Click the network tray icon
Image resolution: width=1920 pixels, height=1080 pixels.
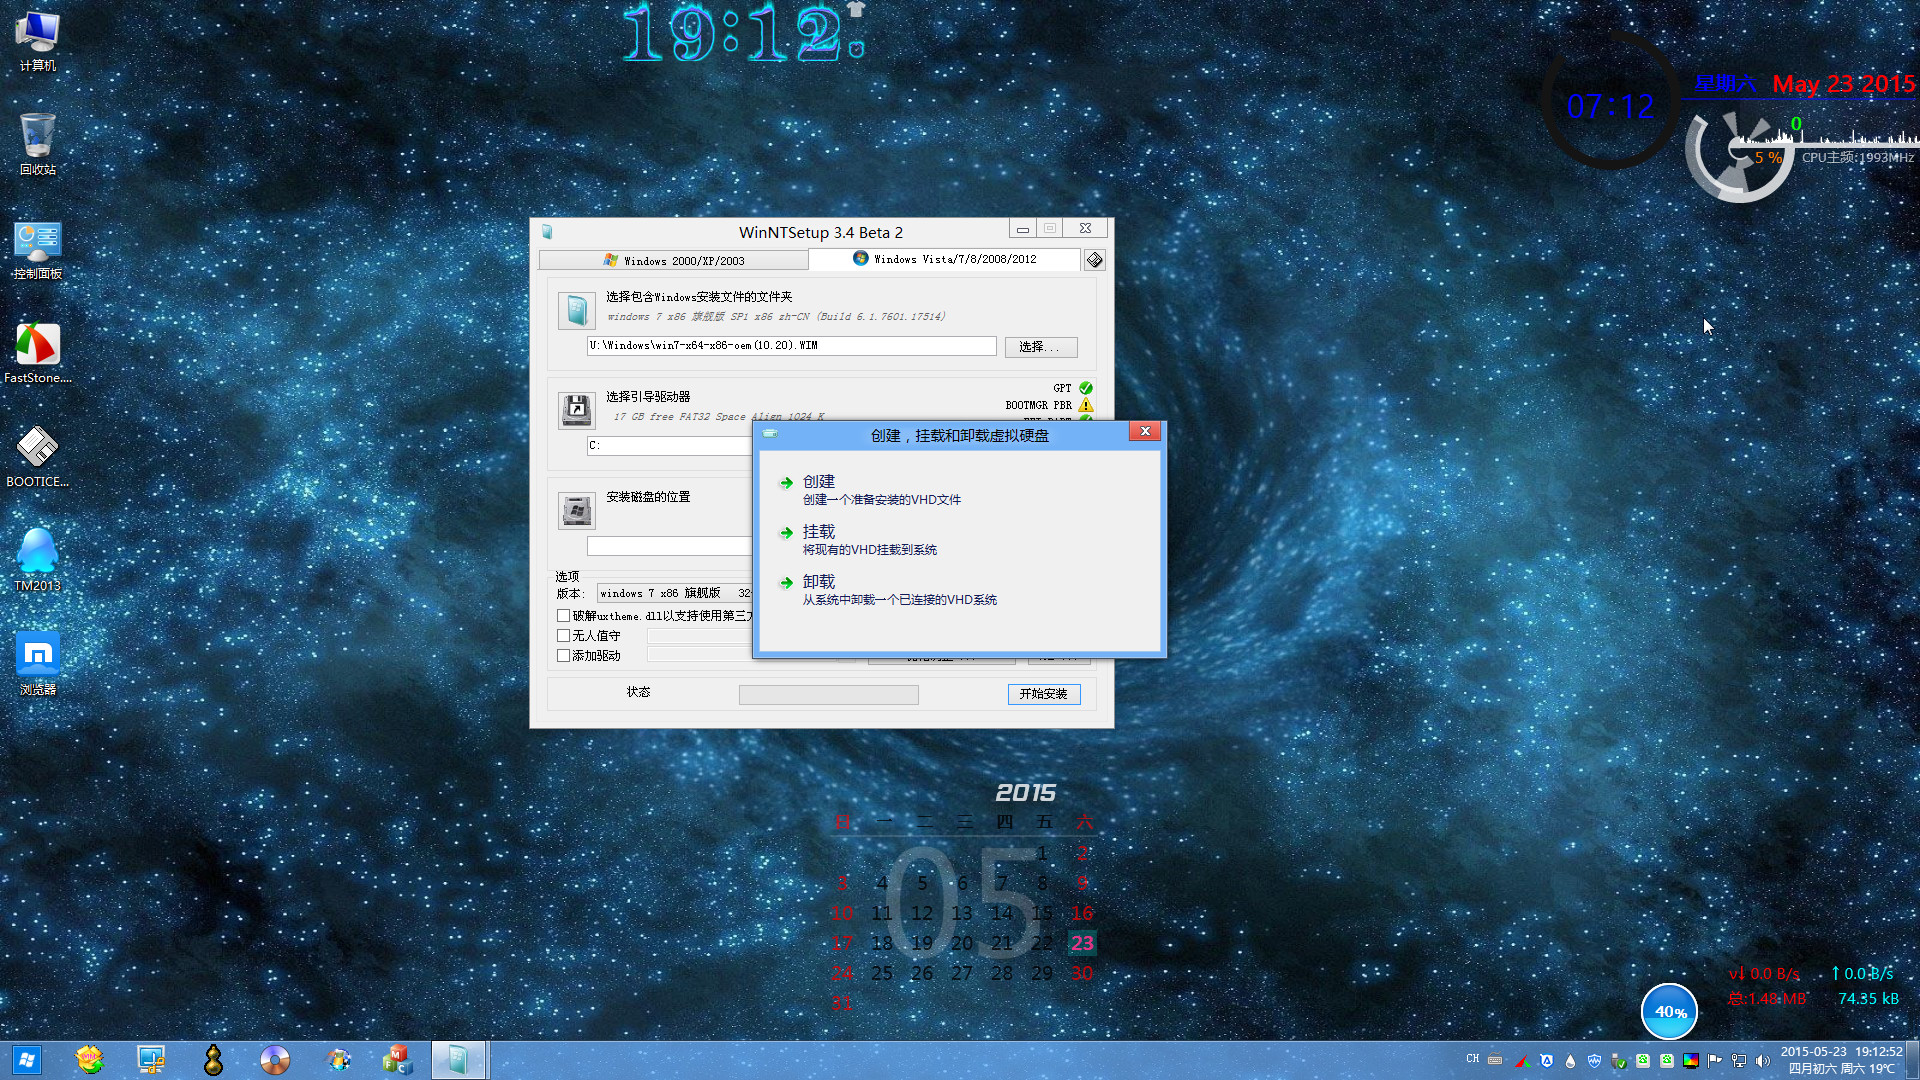[1739, 1061]
